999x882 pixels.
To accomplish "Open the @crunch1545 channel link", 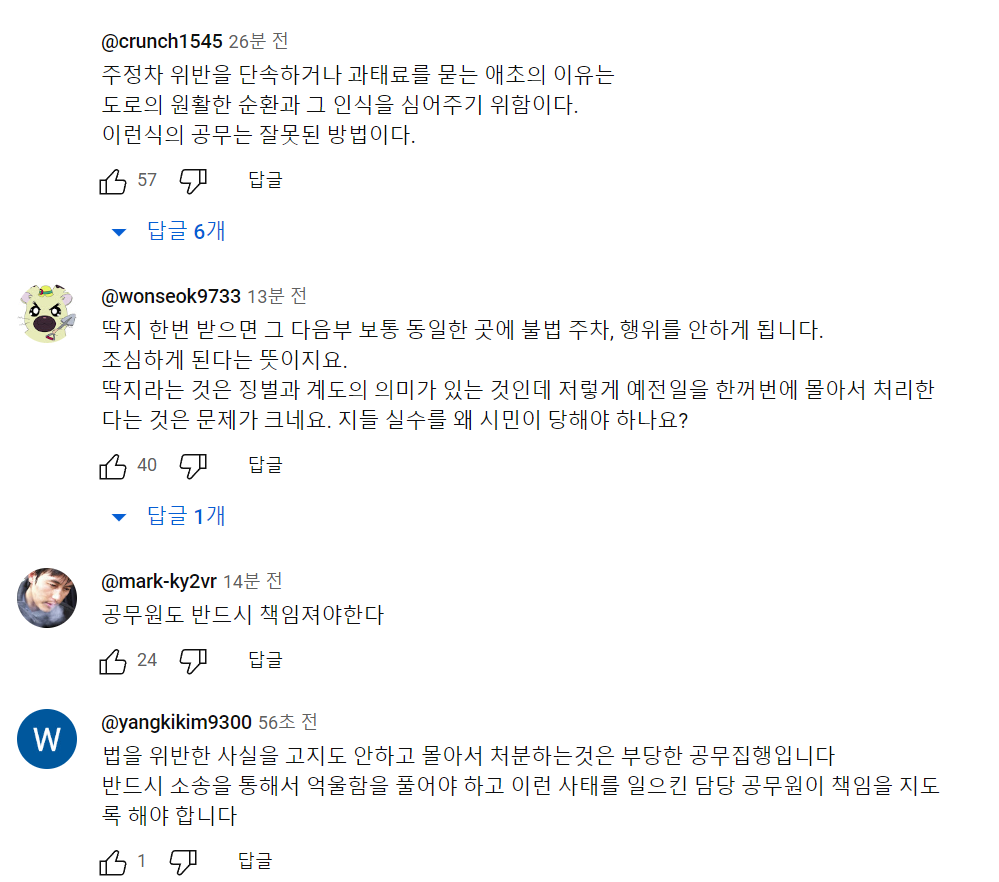I will tap(161, 42).
